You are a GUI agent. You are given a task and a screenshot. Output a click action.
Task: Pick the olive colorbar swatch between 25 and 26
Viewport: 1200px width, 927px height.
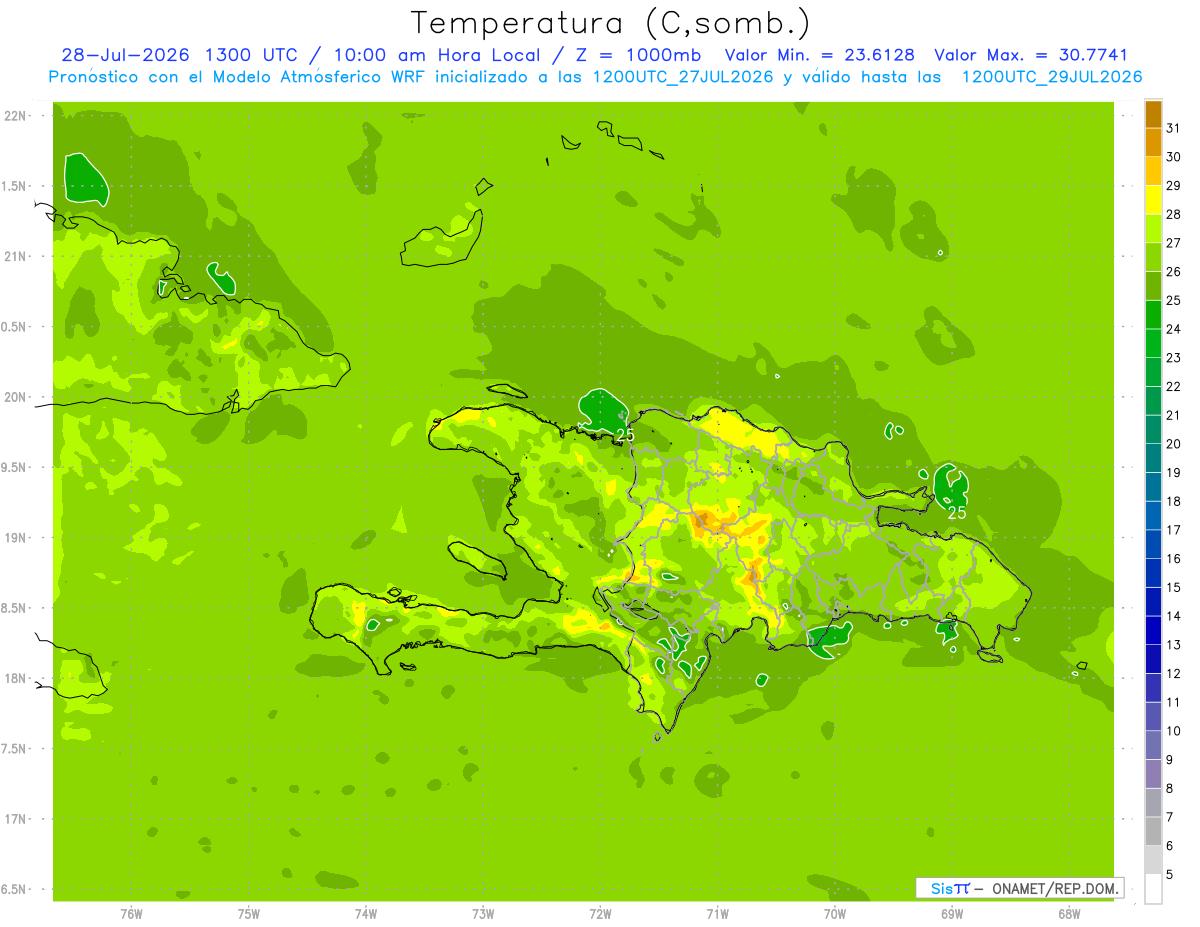click(x=1153, y=286)
